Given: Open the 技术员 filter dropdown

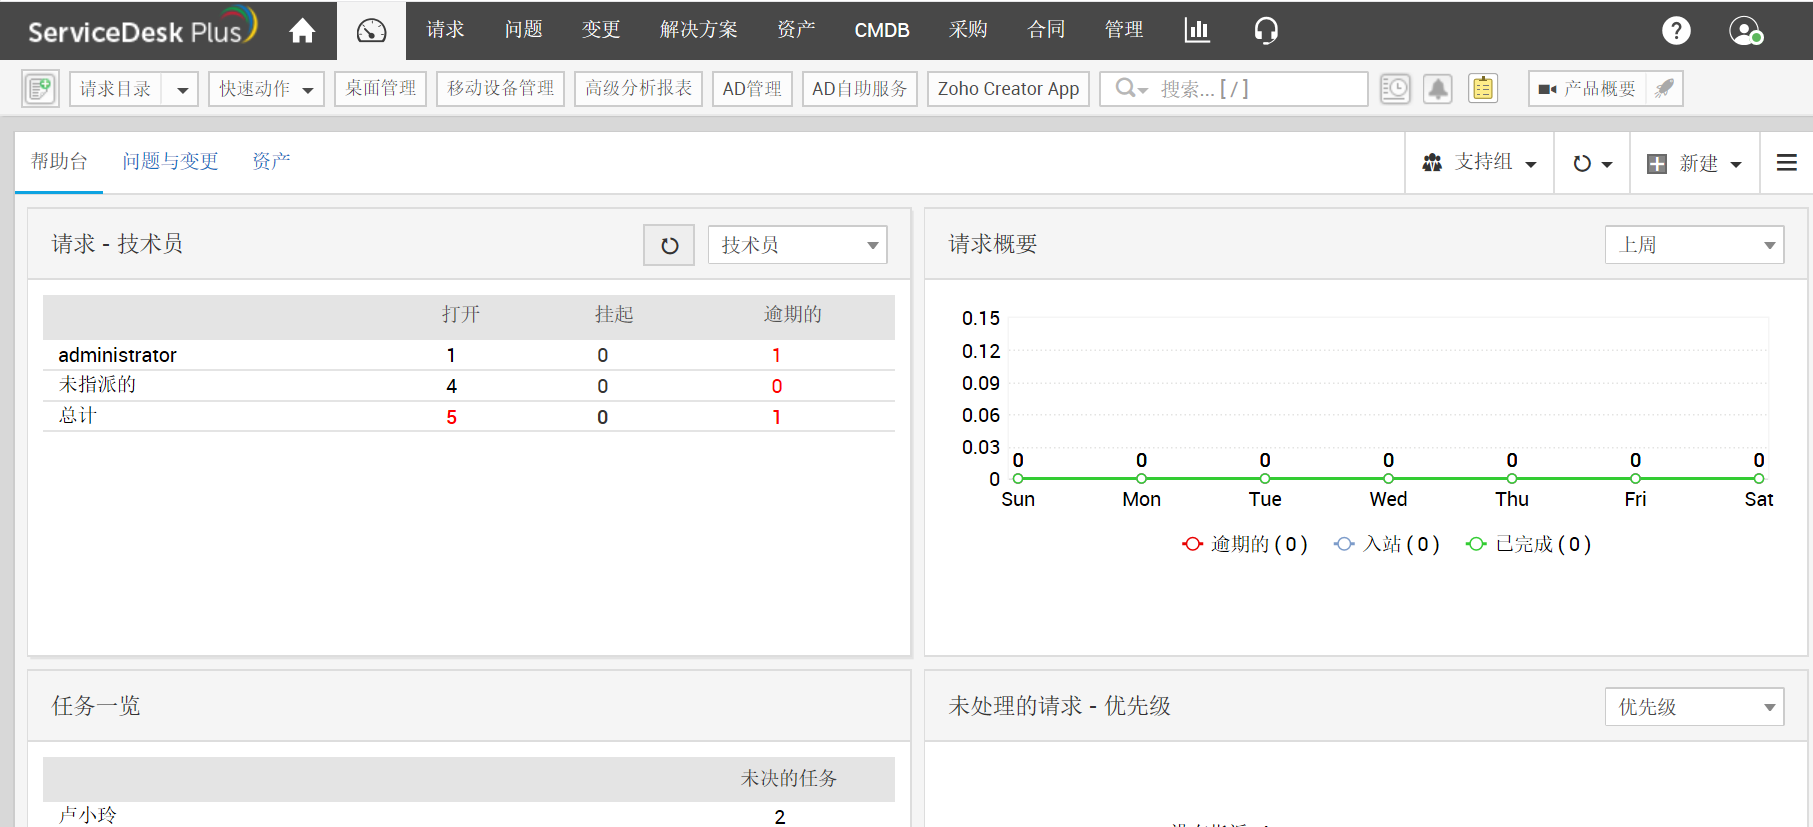Looking at the screenshot, I should pos(798,245).
